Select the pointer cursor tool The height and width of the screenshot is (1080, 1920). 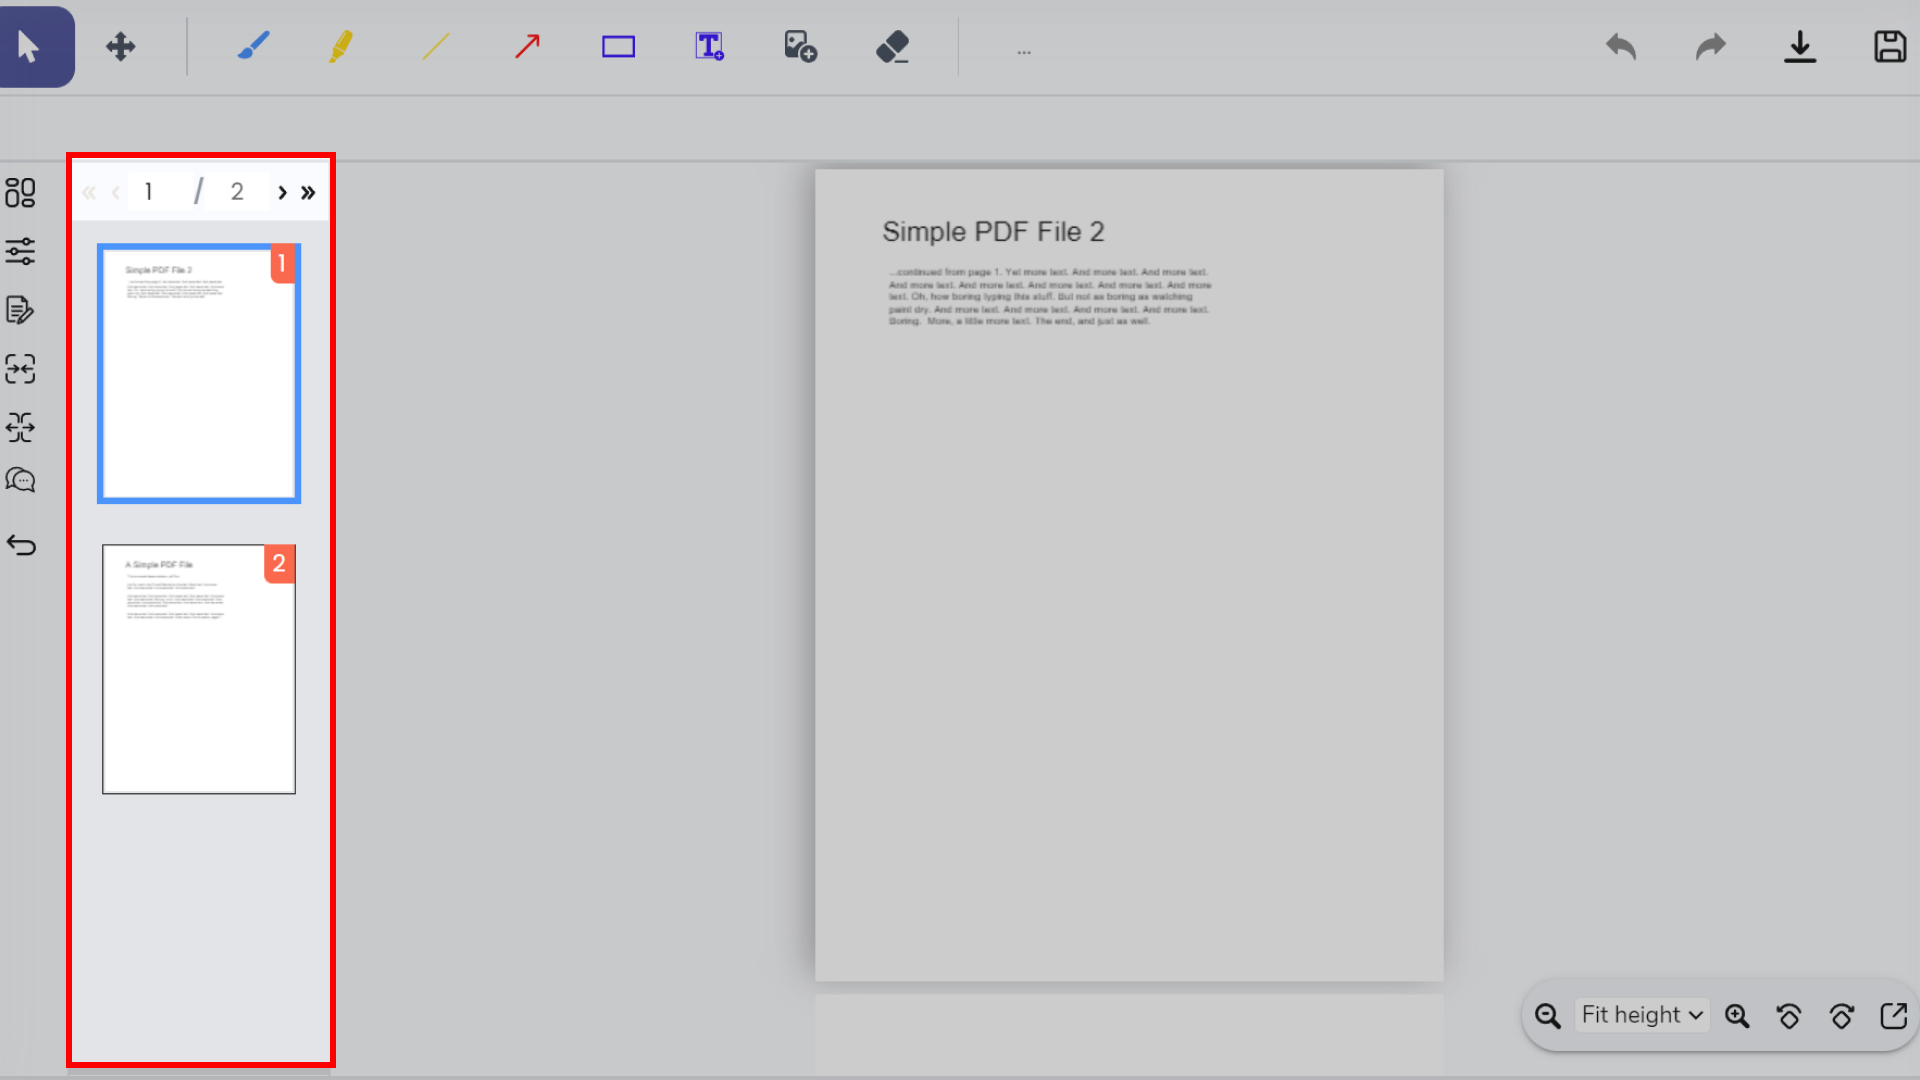pos(29,47)
